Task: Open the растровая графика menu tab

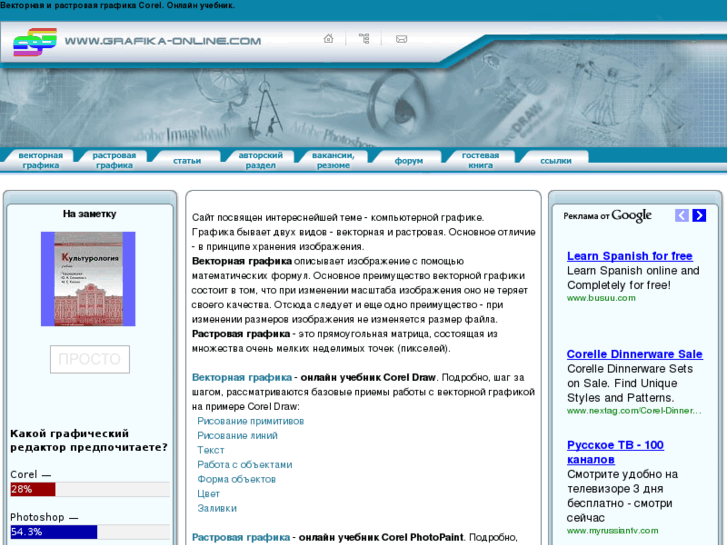Action: click(x=114, y=160)
